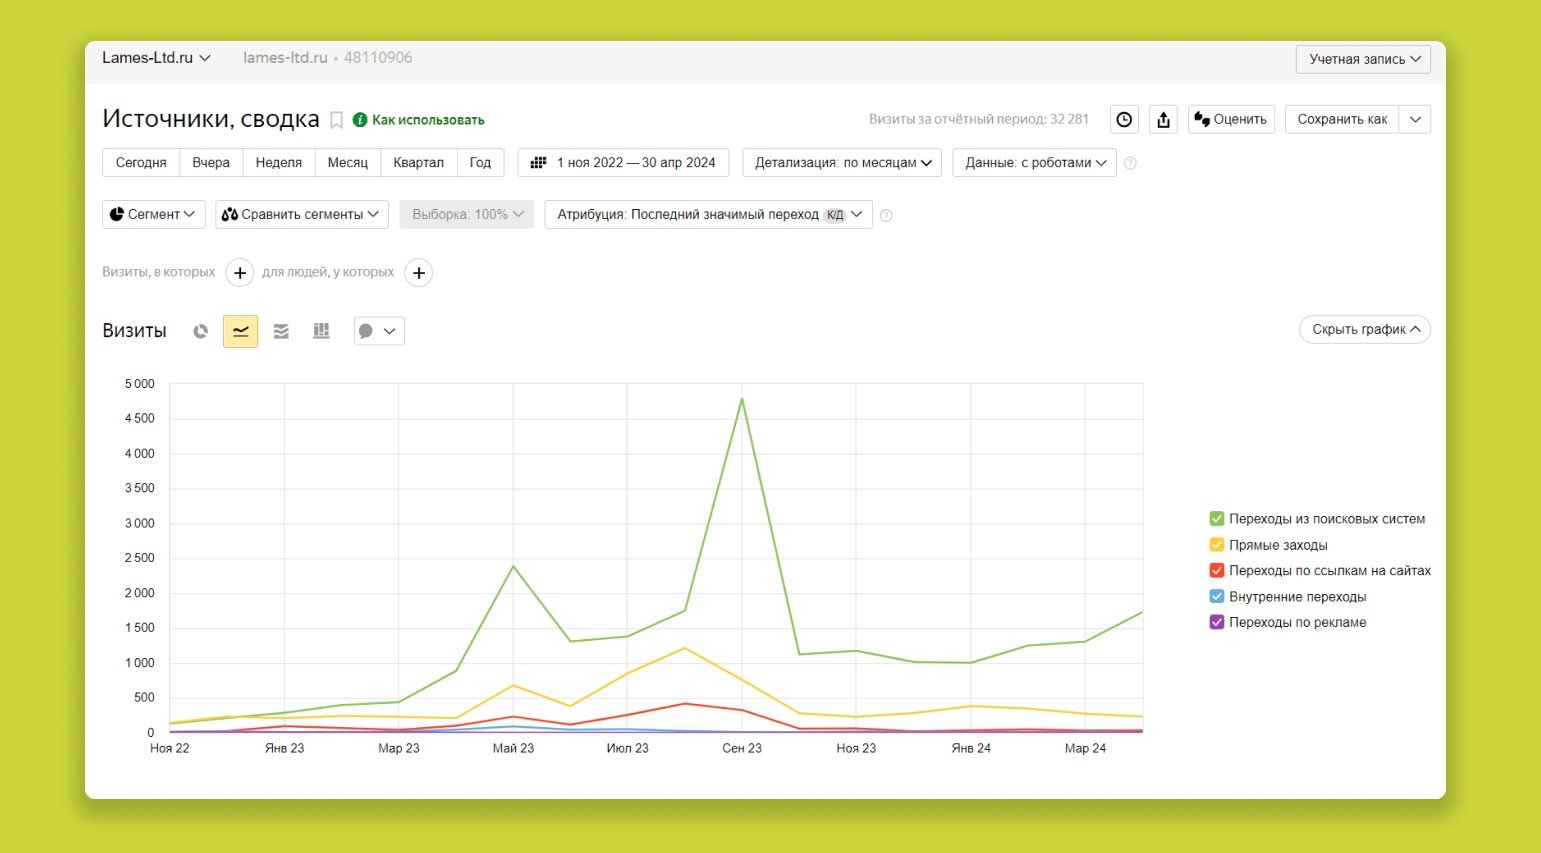Disable Переходы по рекламе checkbox
The width and height of the screenshot is (1541, 853).
1216,622
